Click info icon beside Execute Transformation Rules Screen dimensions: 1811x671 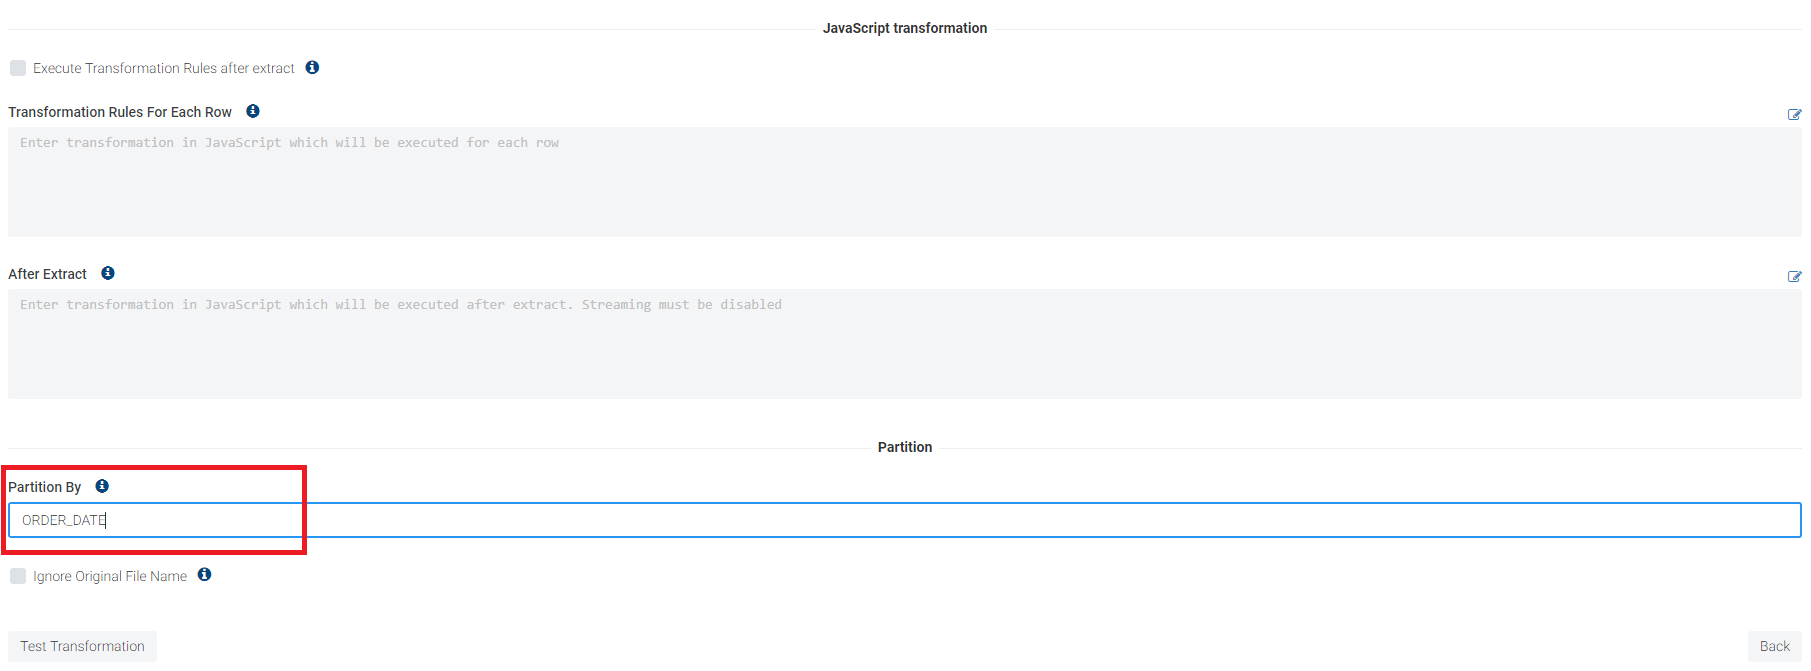(312, 68)
